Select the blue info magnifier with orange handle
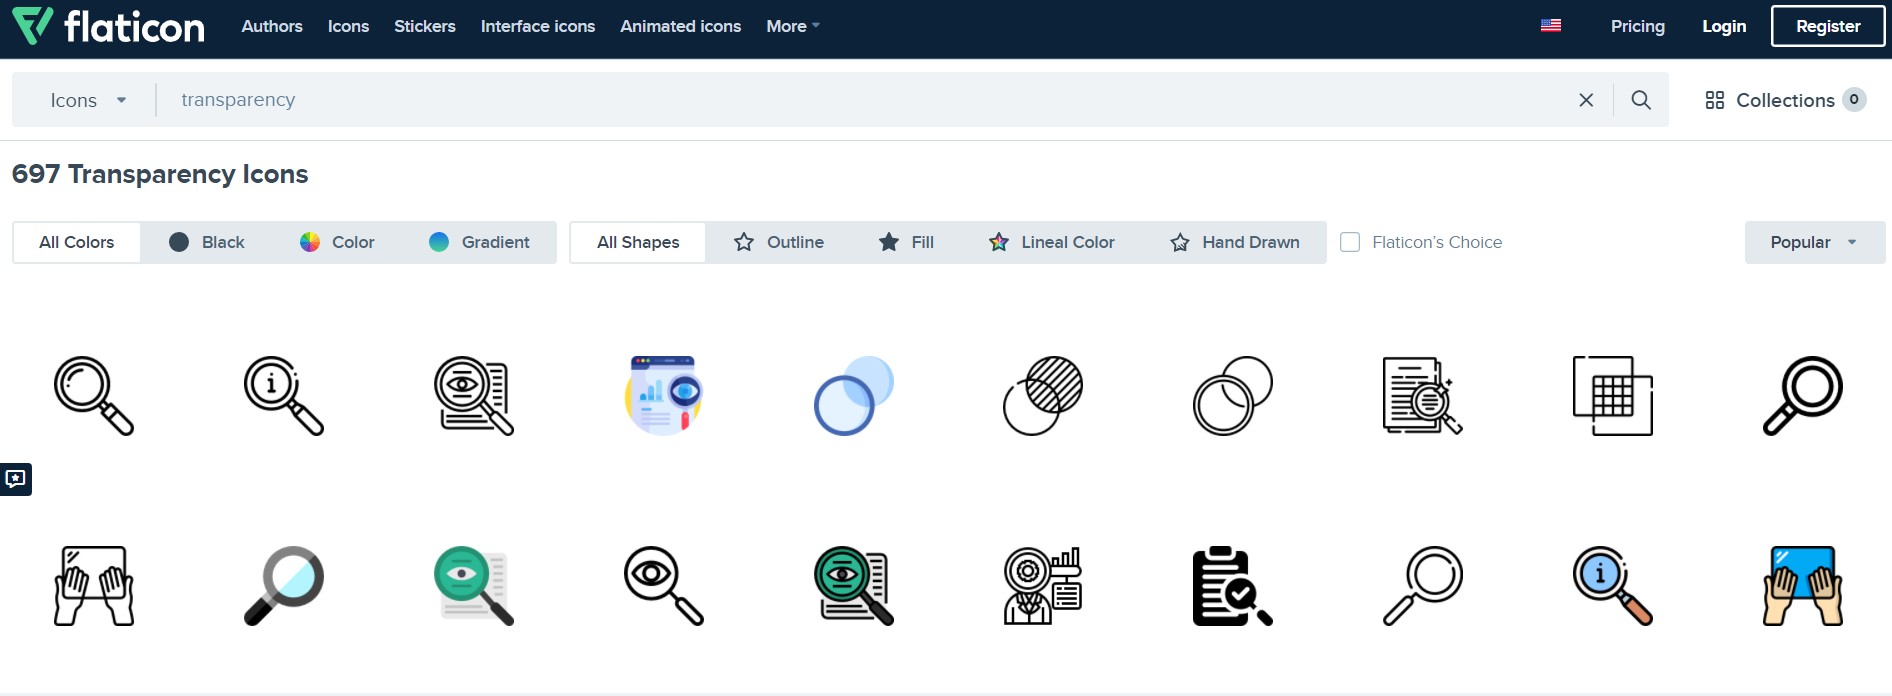 [x=1613, y=586]
